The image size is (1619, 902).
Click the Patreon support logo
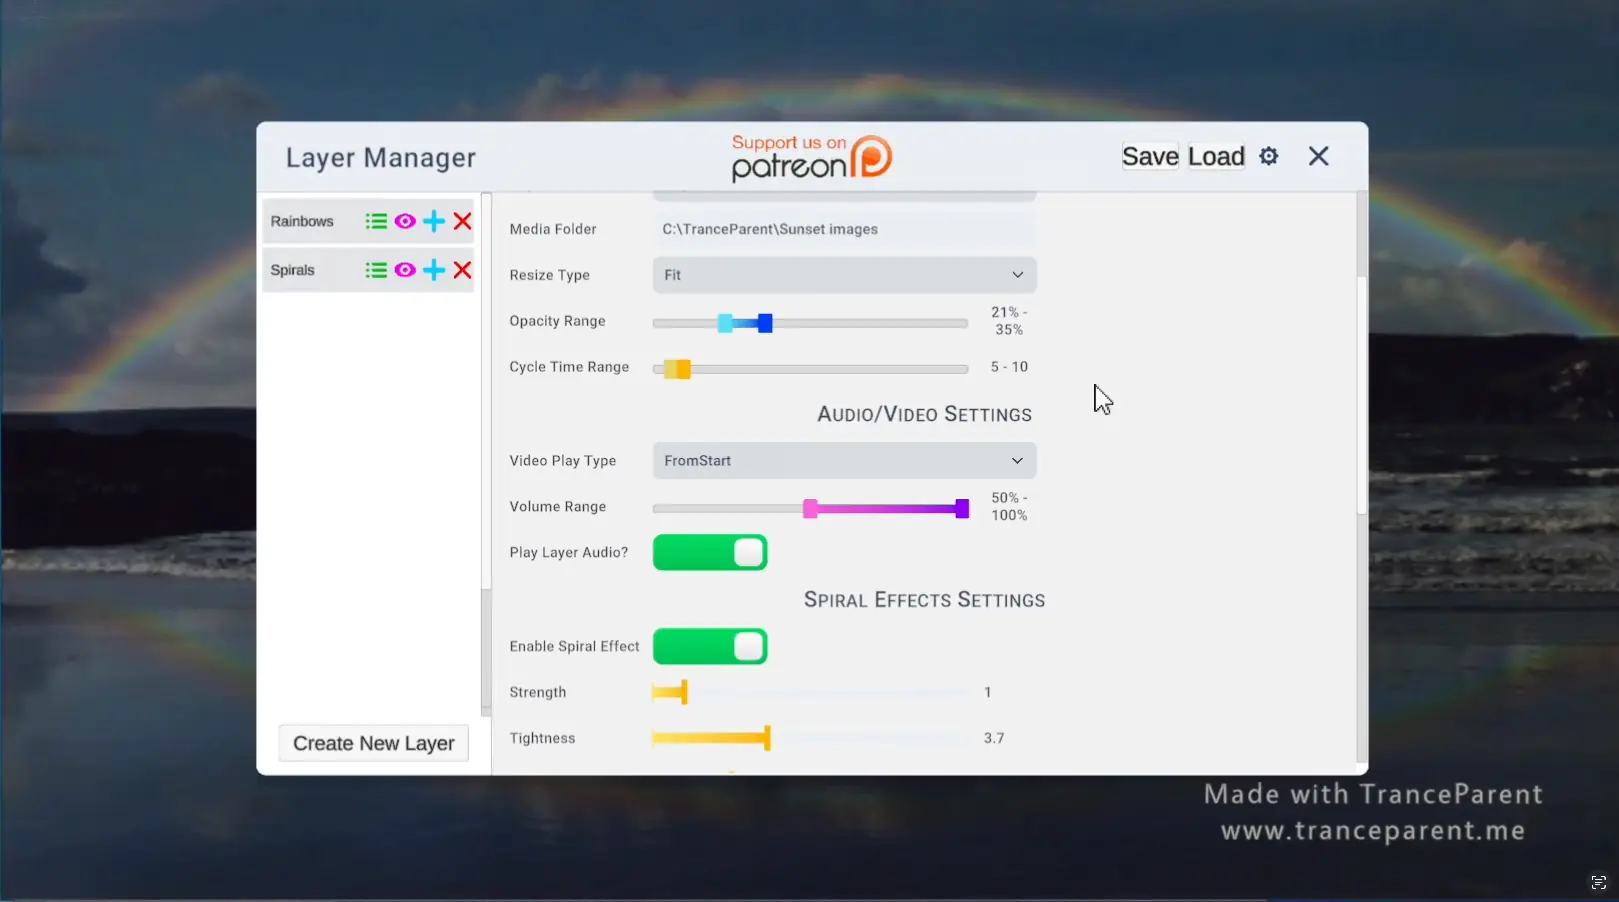[x=811, y=158]
